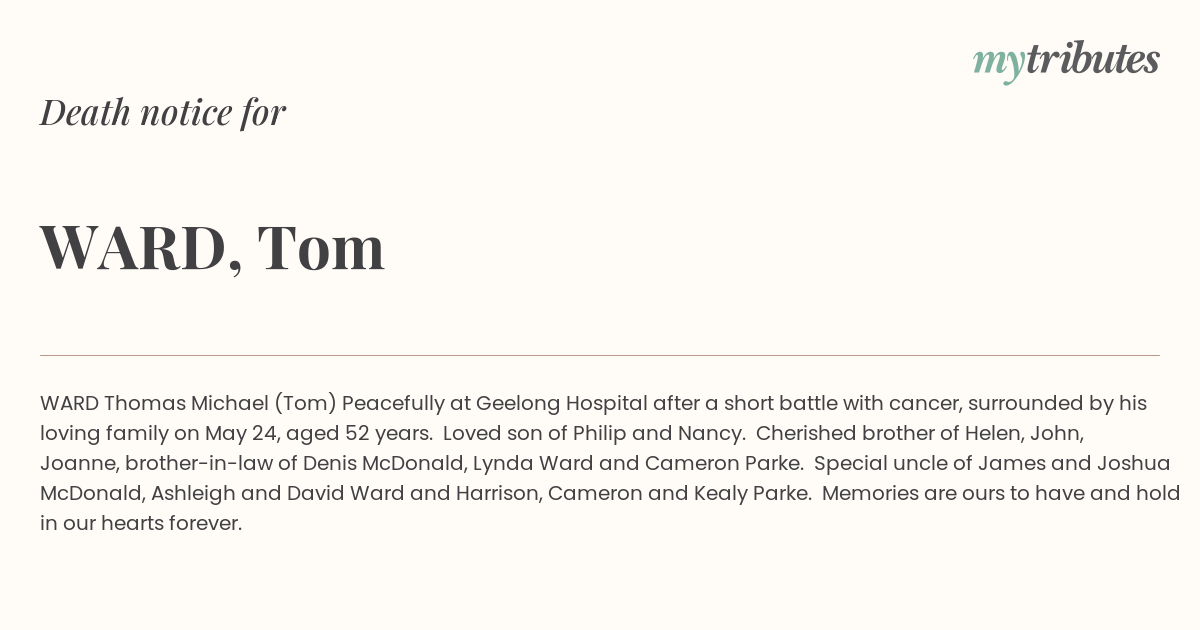The width and height of the screenshot is (1200, 630).
Task: Click the name 'Thomas Michael (Tom)' in the notice
Action: click(x=220, y=403)
